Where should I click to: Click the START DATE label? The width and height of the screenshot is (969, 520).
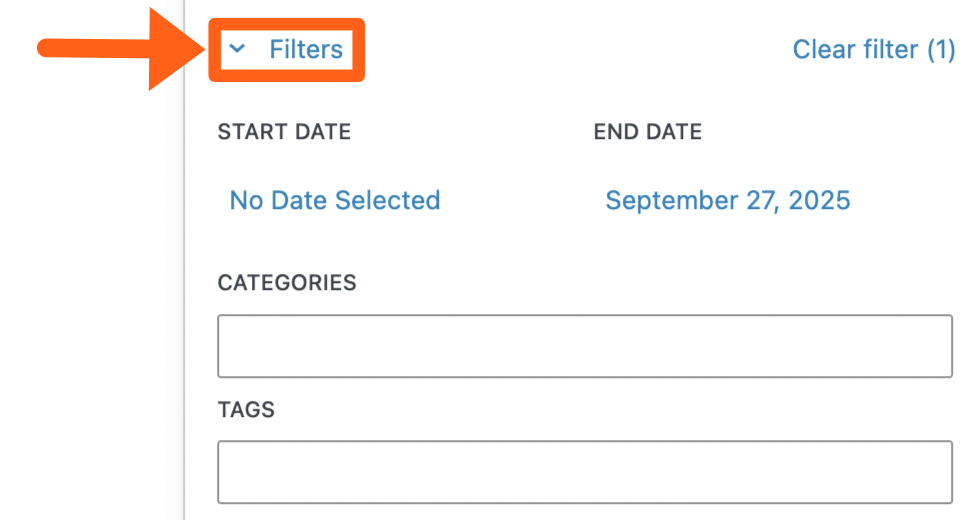[284, 132]
